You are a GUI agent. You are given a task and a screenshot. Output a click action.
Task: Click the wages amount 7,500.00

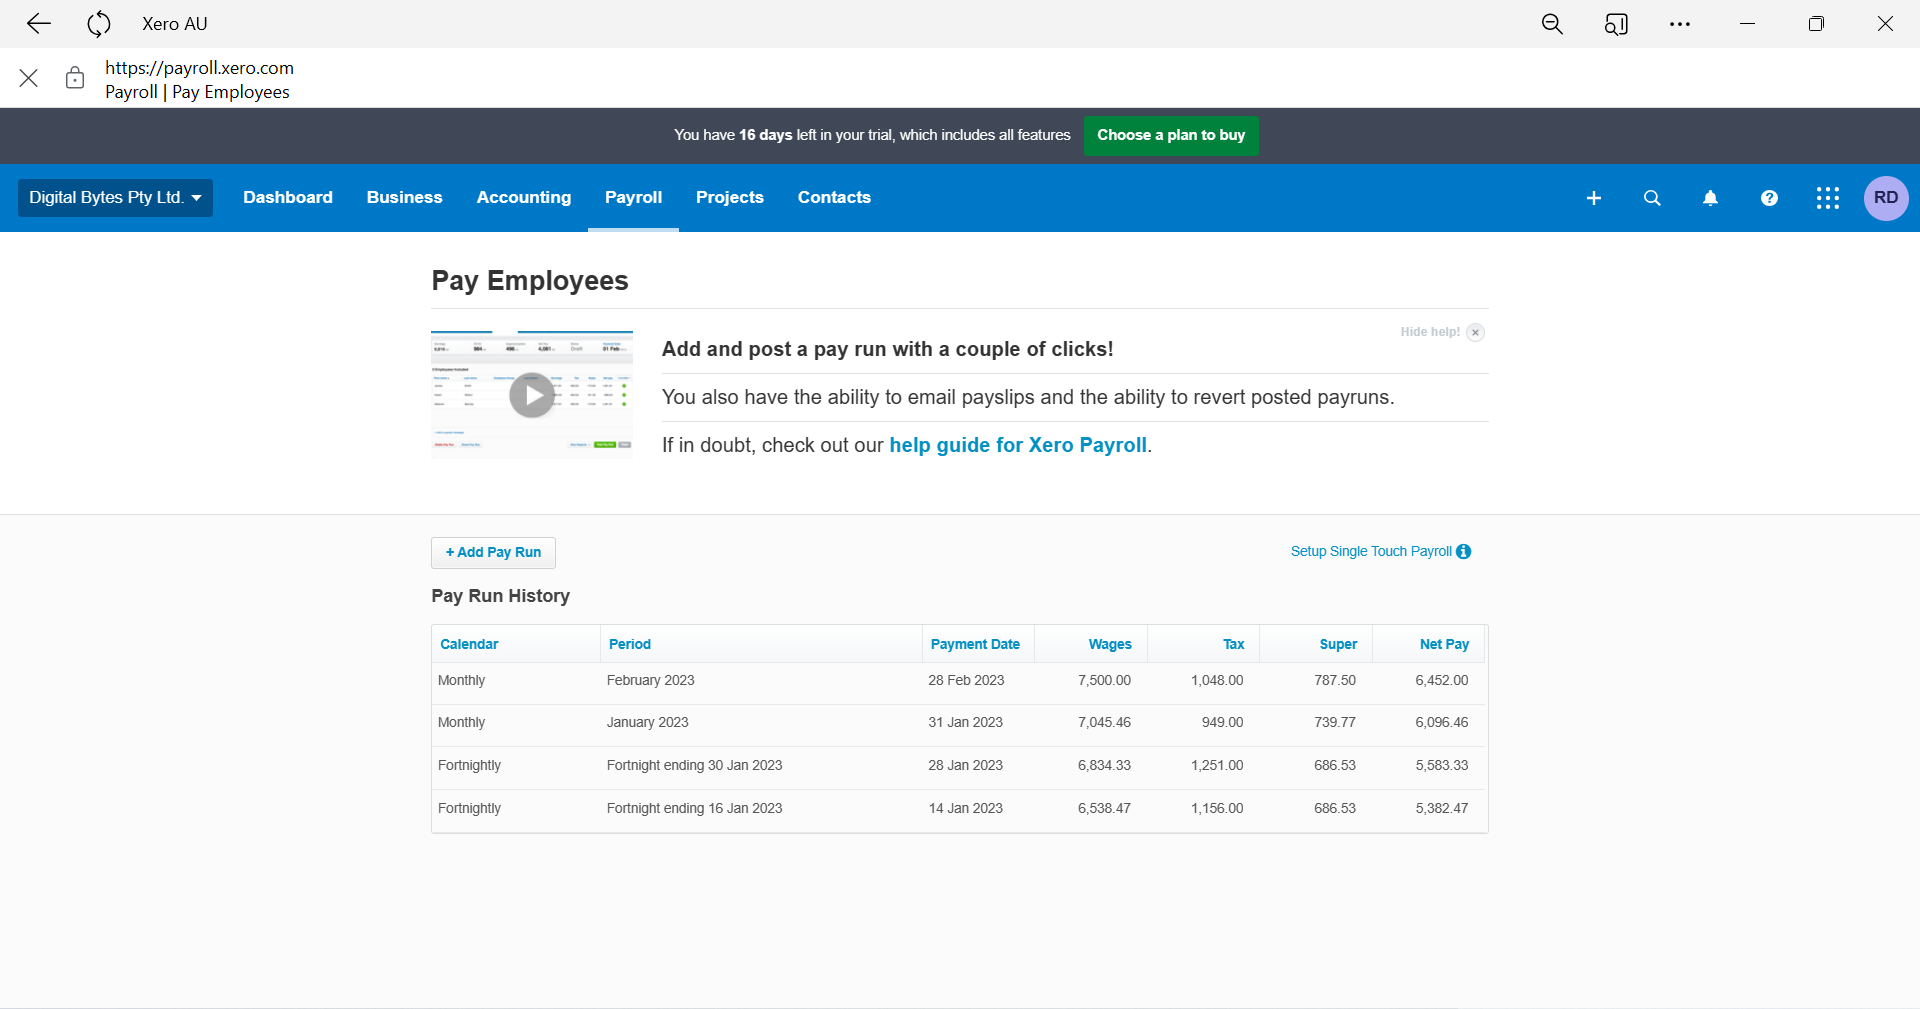[x=1104, y=680]
